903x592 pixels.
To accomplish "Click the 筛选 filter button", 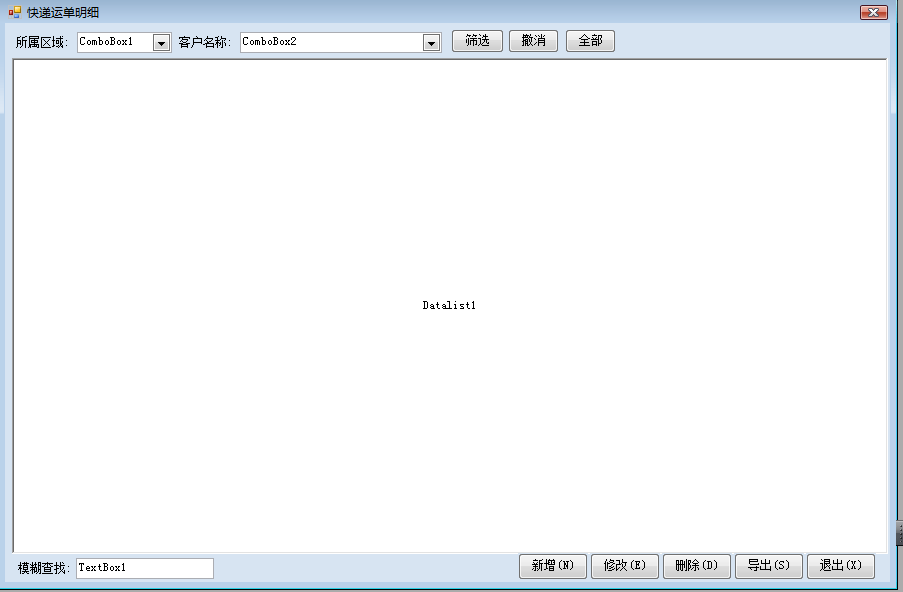I will click(477, 41).
